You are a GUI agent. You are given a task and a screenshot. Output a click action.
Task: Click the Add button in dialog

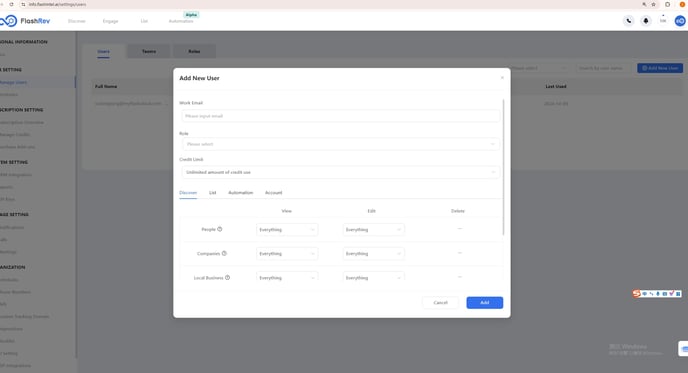click(x=484, y=302)
